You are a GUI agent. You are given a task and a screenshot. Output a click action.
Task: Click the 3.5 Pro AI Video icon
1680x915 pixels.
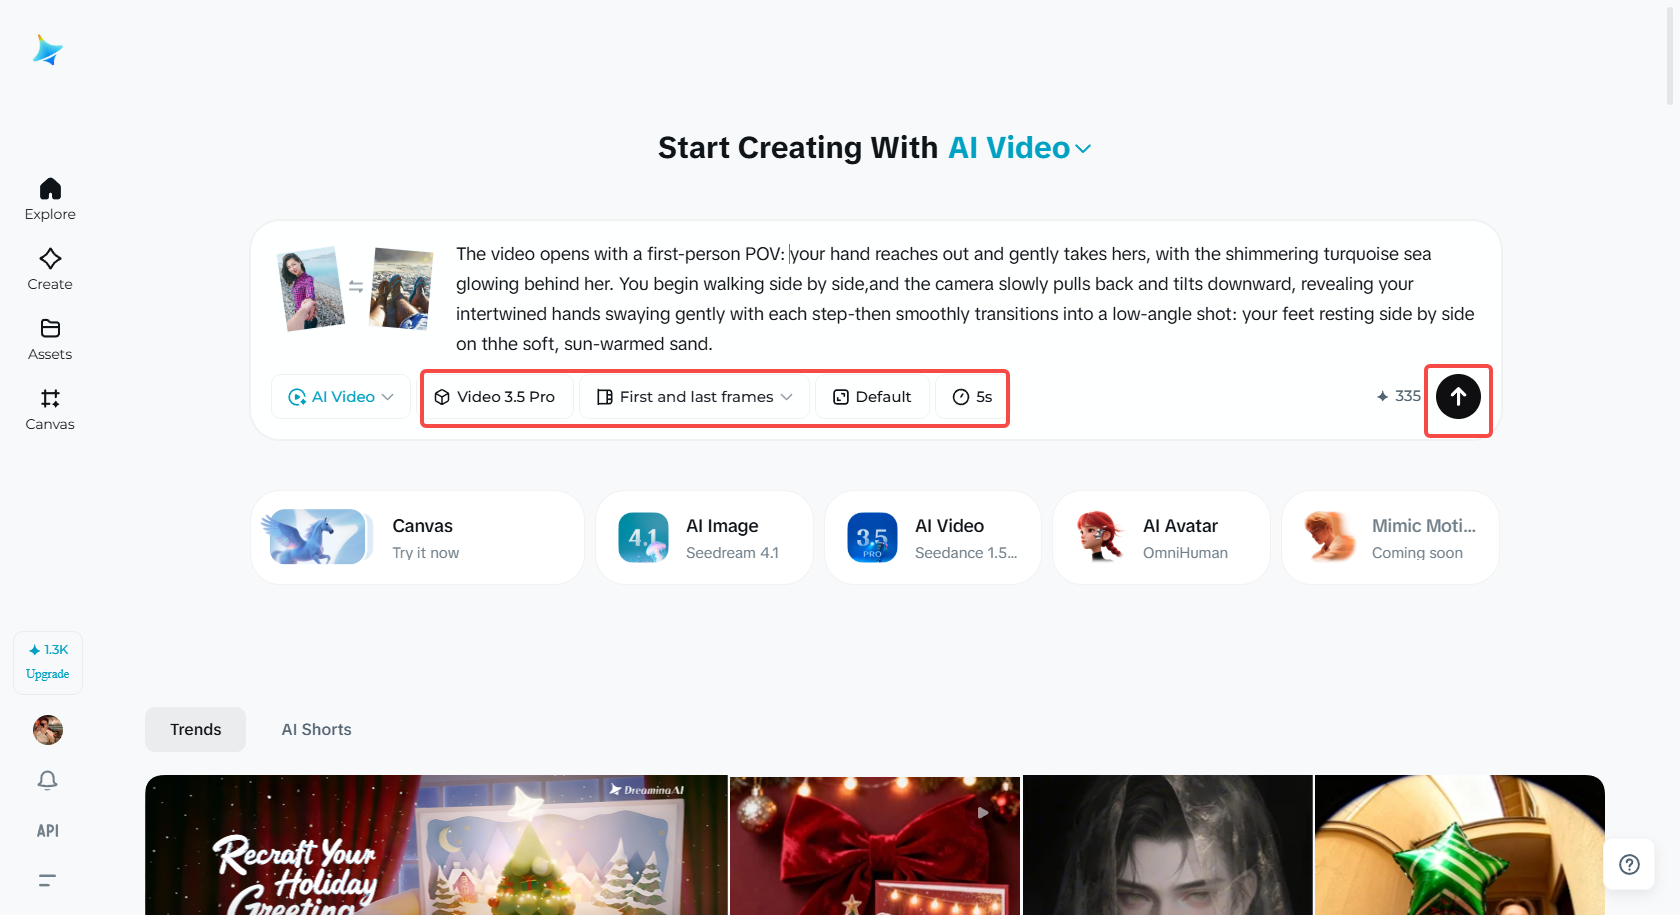tap(872, 538)
